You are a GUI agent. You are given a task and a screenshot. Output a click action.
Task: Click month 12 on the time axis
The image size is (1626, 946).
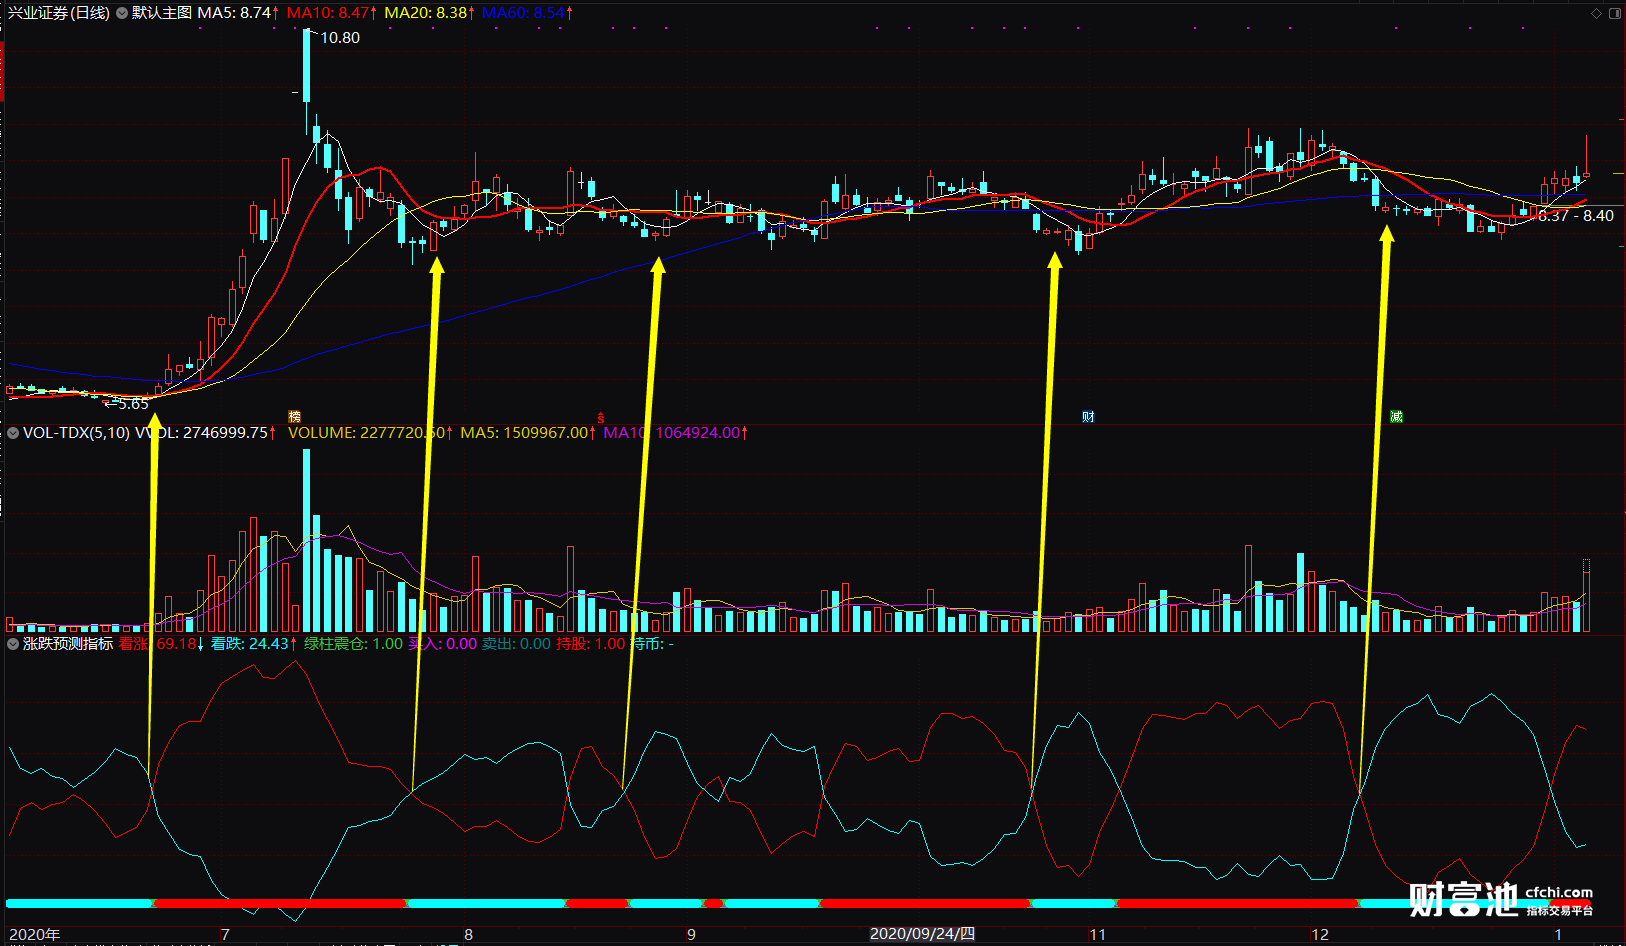click(1320, 935)
